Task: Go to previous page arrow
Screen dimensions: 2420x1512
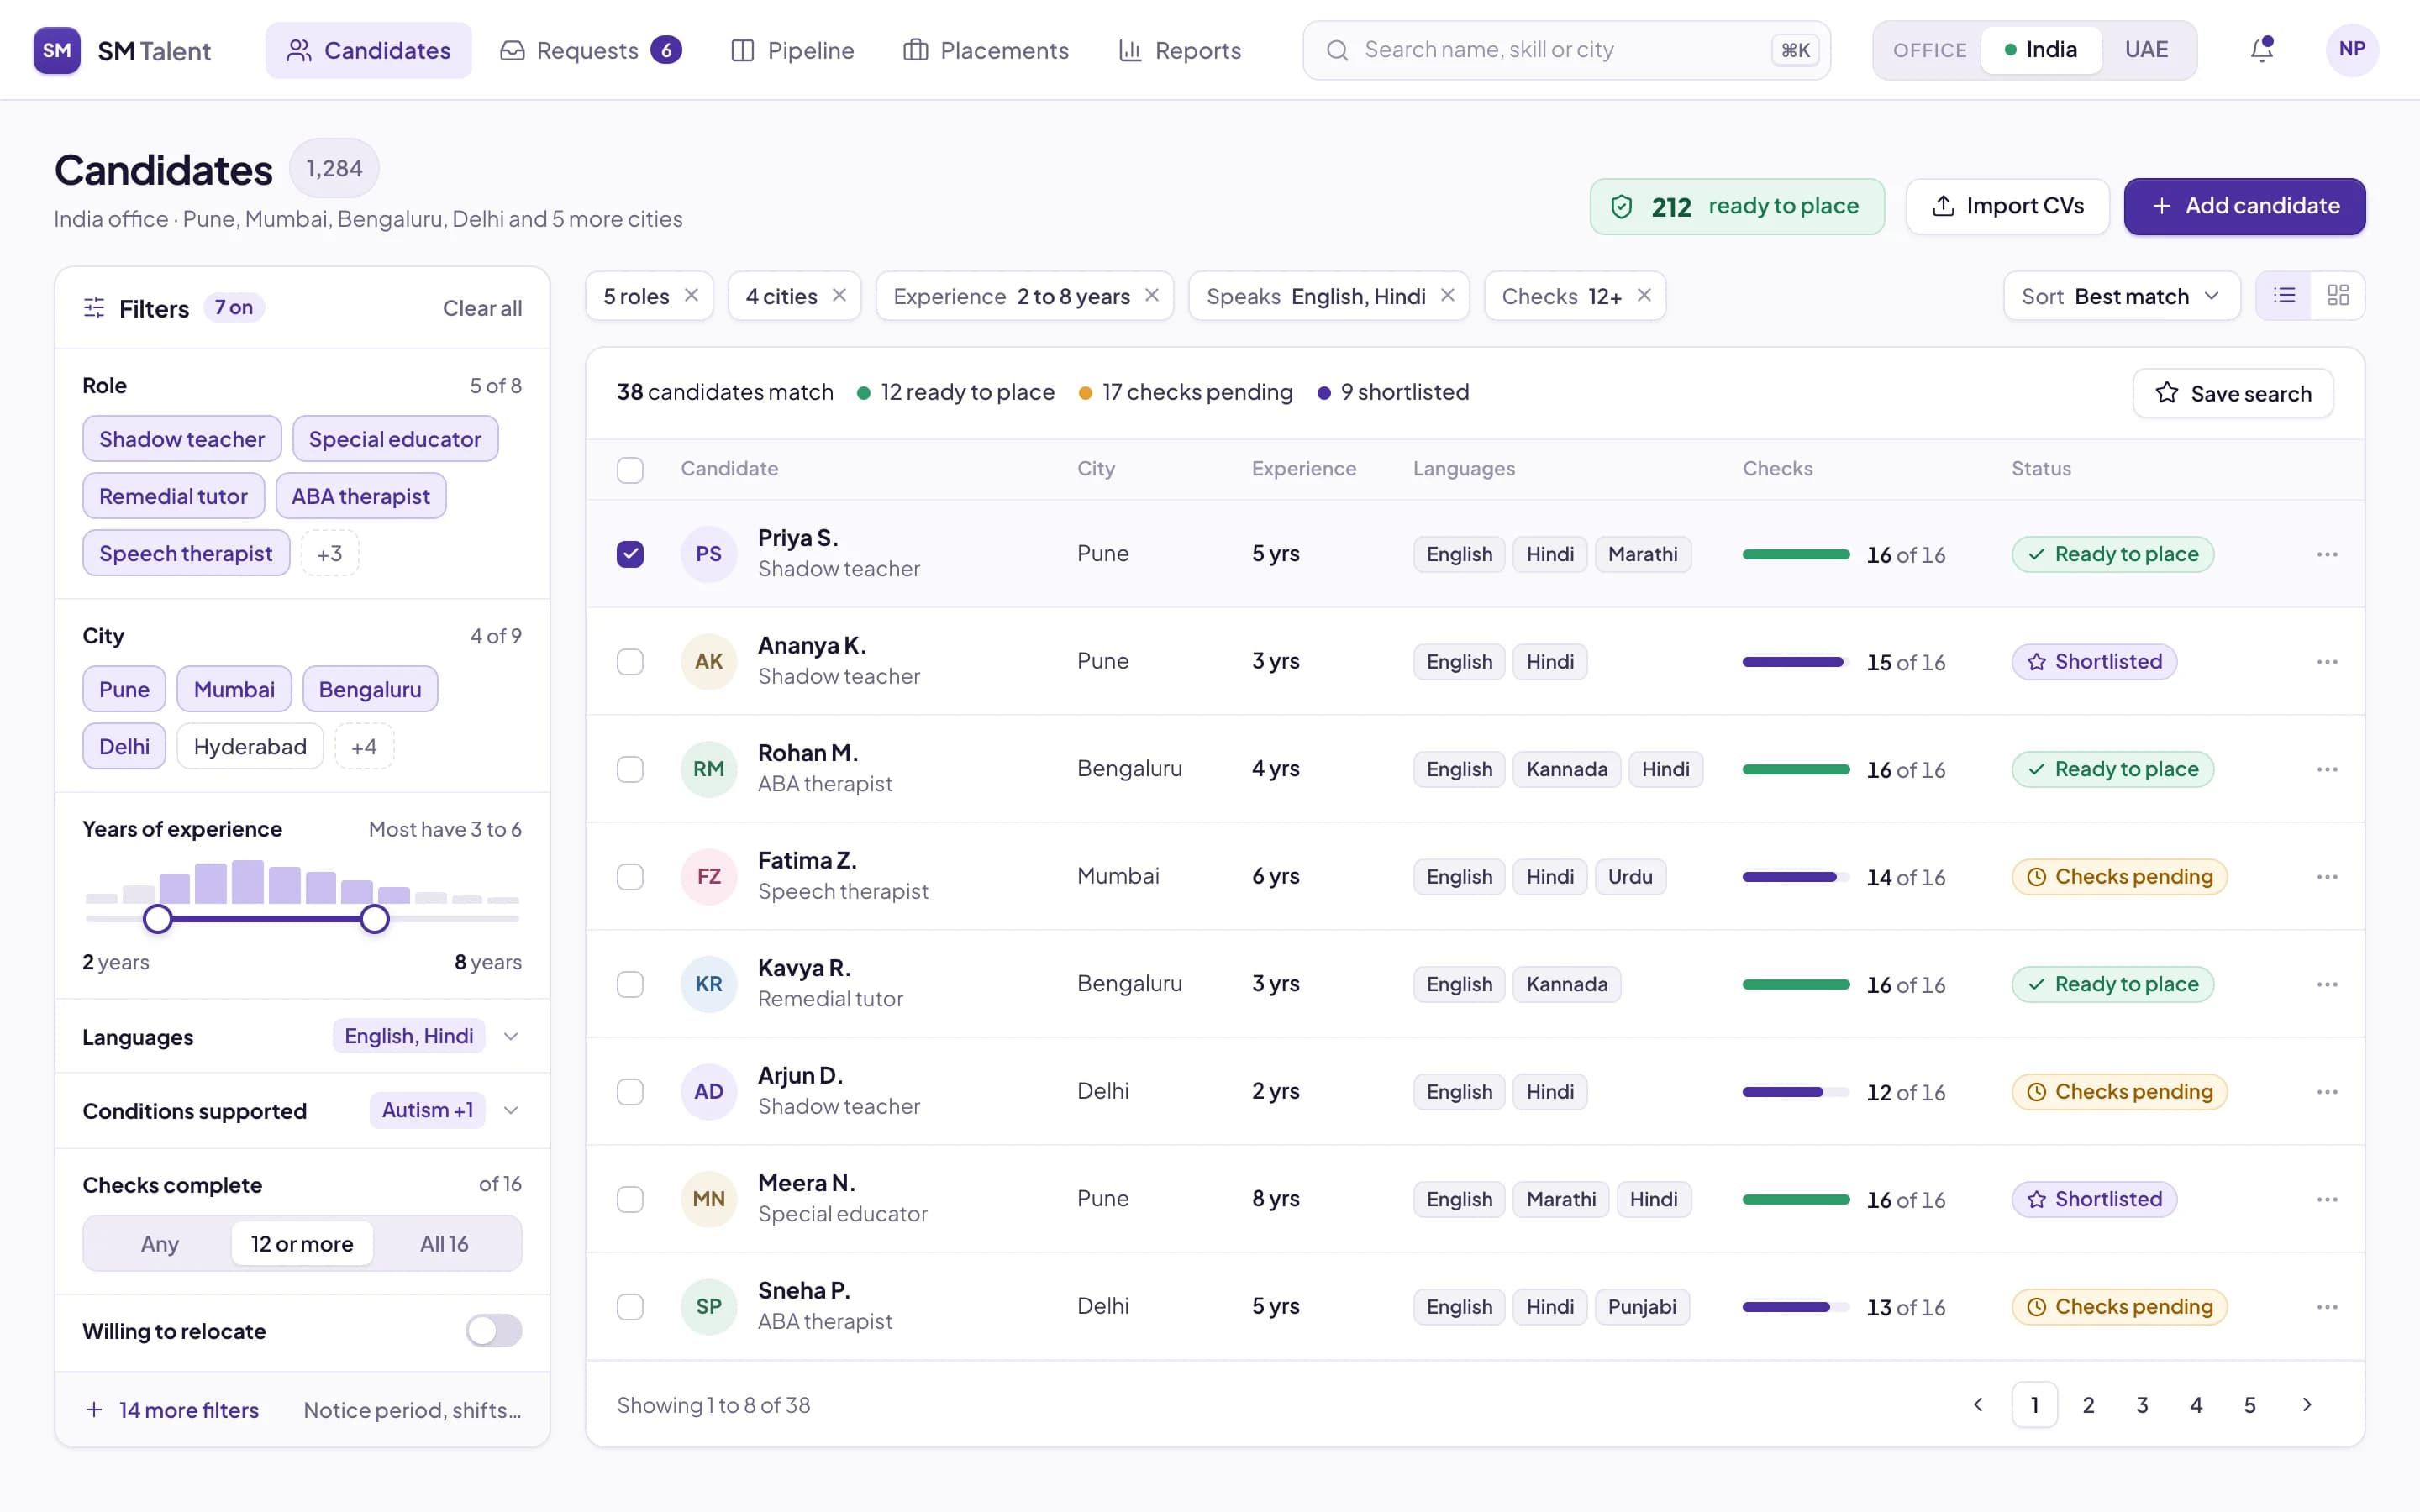Action: [x=1978, y=1405]
